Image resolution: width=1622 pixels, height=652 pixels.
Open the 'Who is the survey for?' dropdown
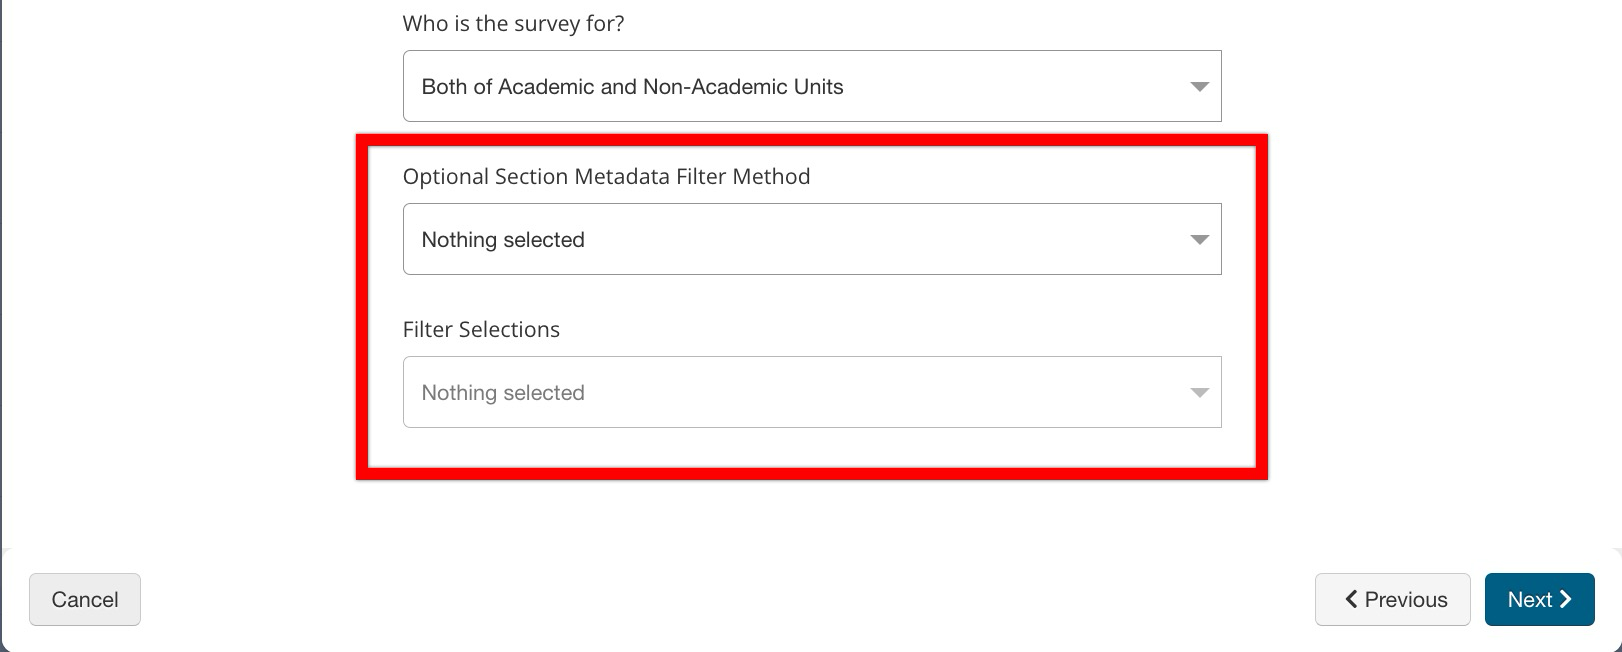tap(811, 87)
